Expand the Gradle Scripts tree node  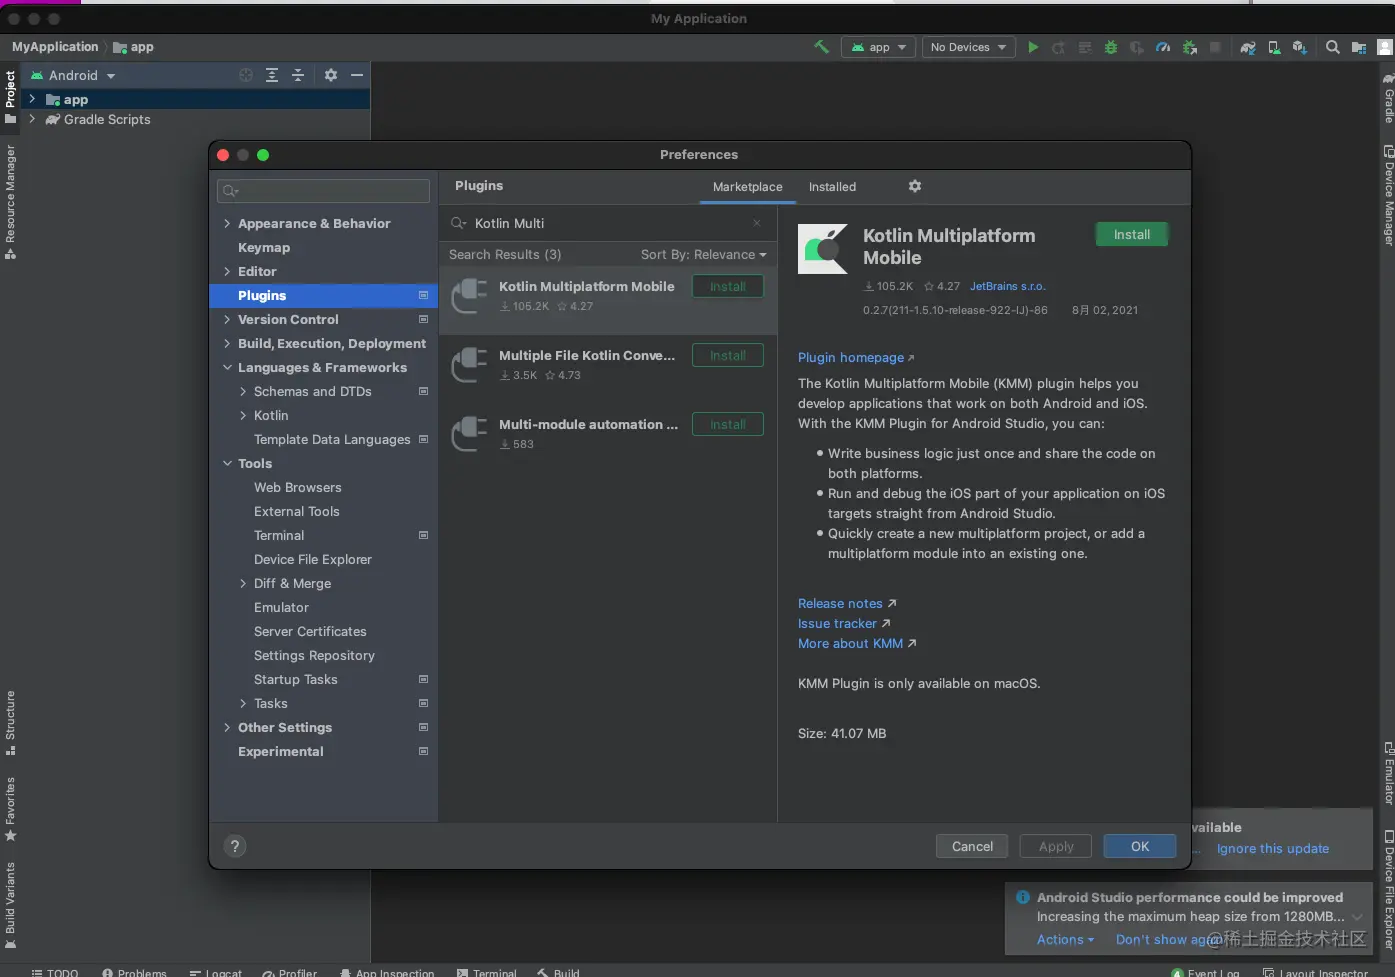tap(32, 119)
